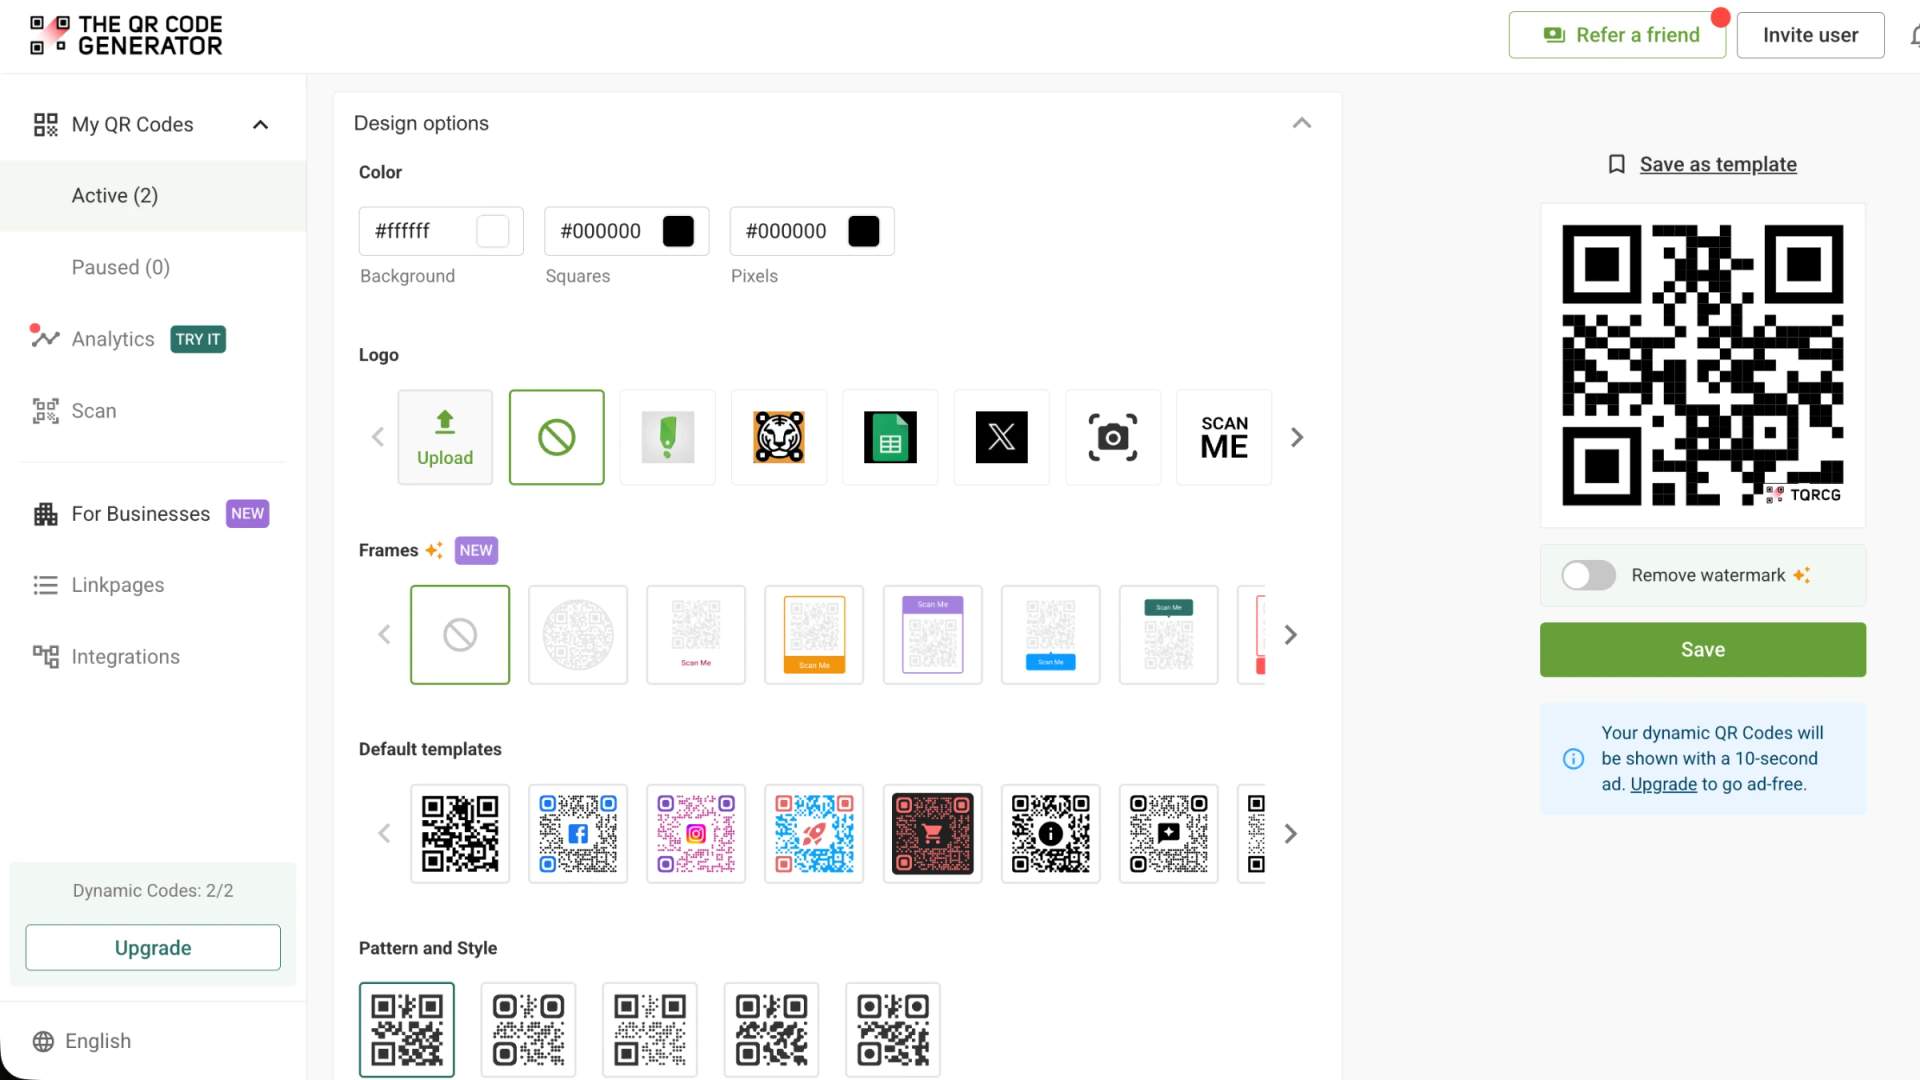The height and width of the screenshot is (1080, 1920).
Task: Choose the purple Scan Me frame
Action: click(932, 635)
